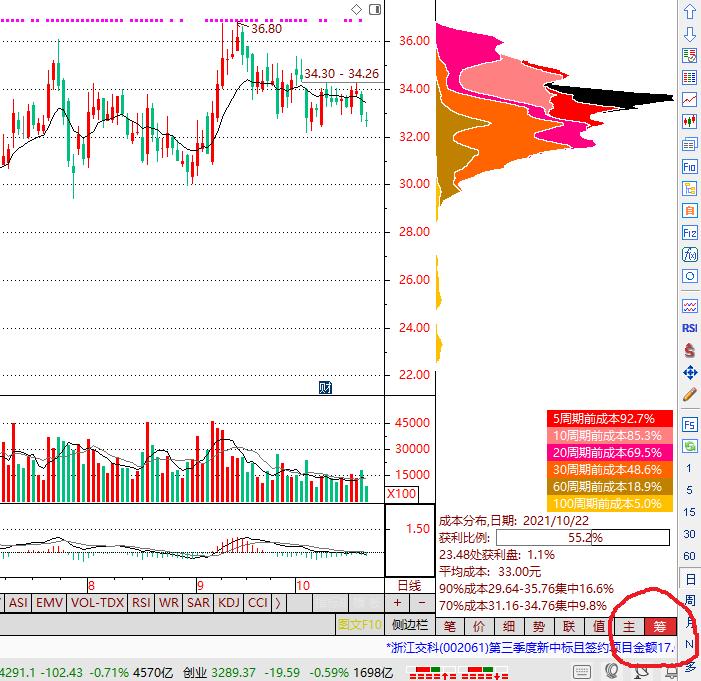
Task: Open the wavy multi-line indicator icon
Action: click(689, 306)
